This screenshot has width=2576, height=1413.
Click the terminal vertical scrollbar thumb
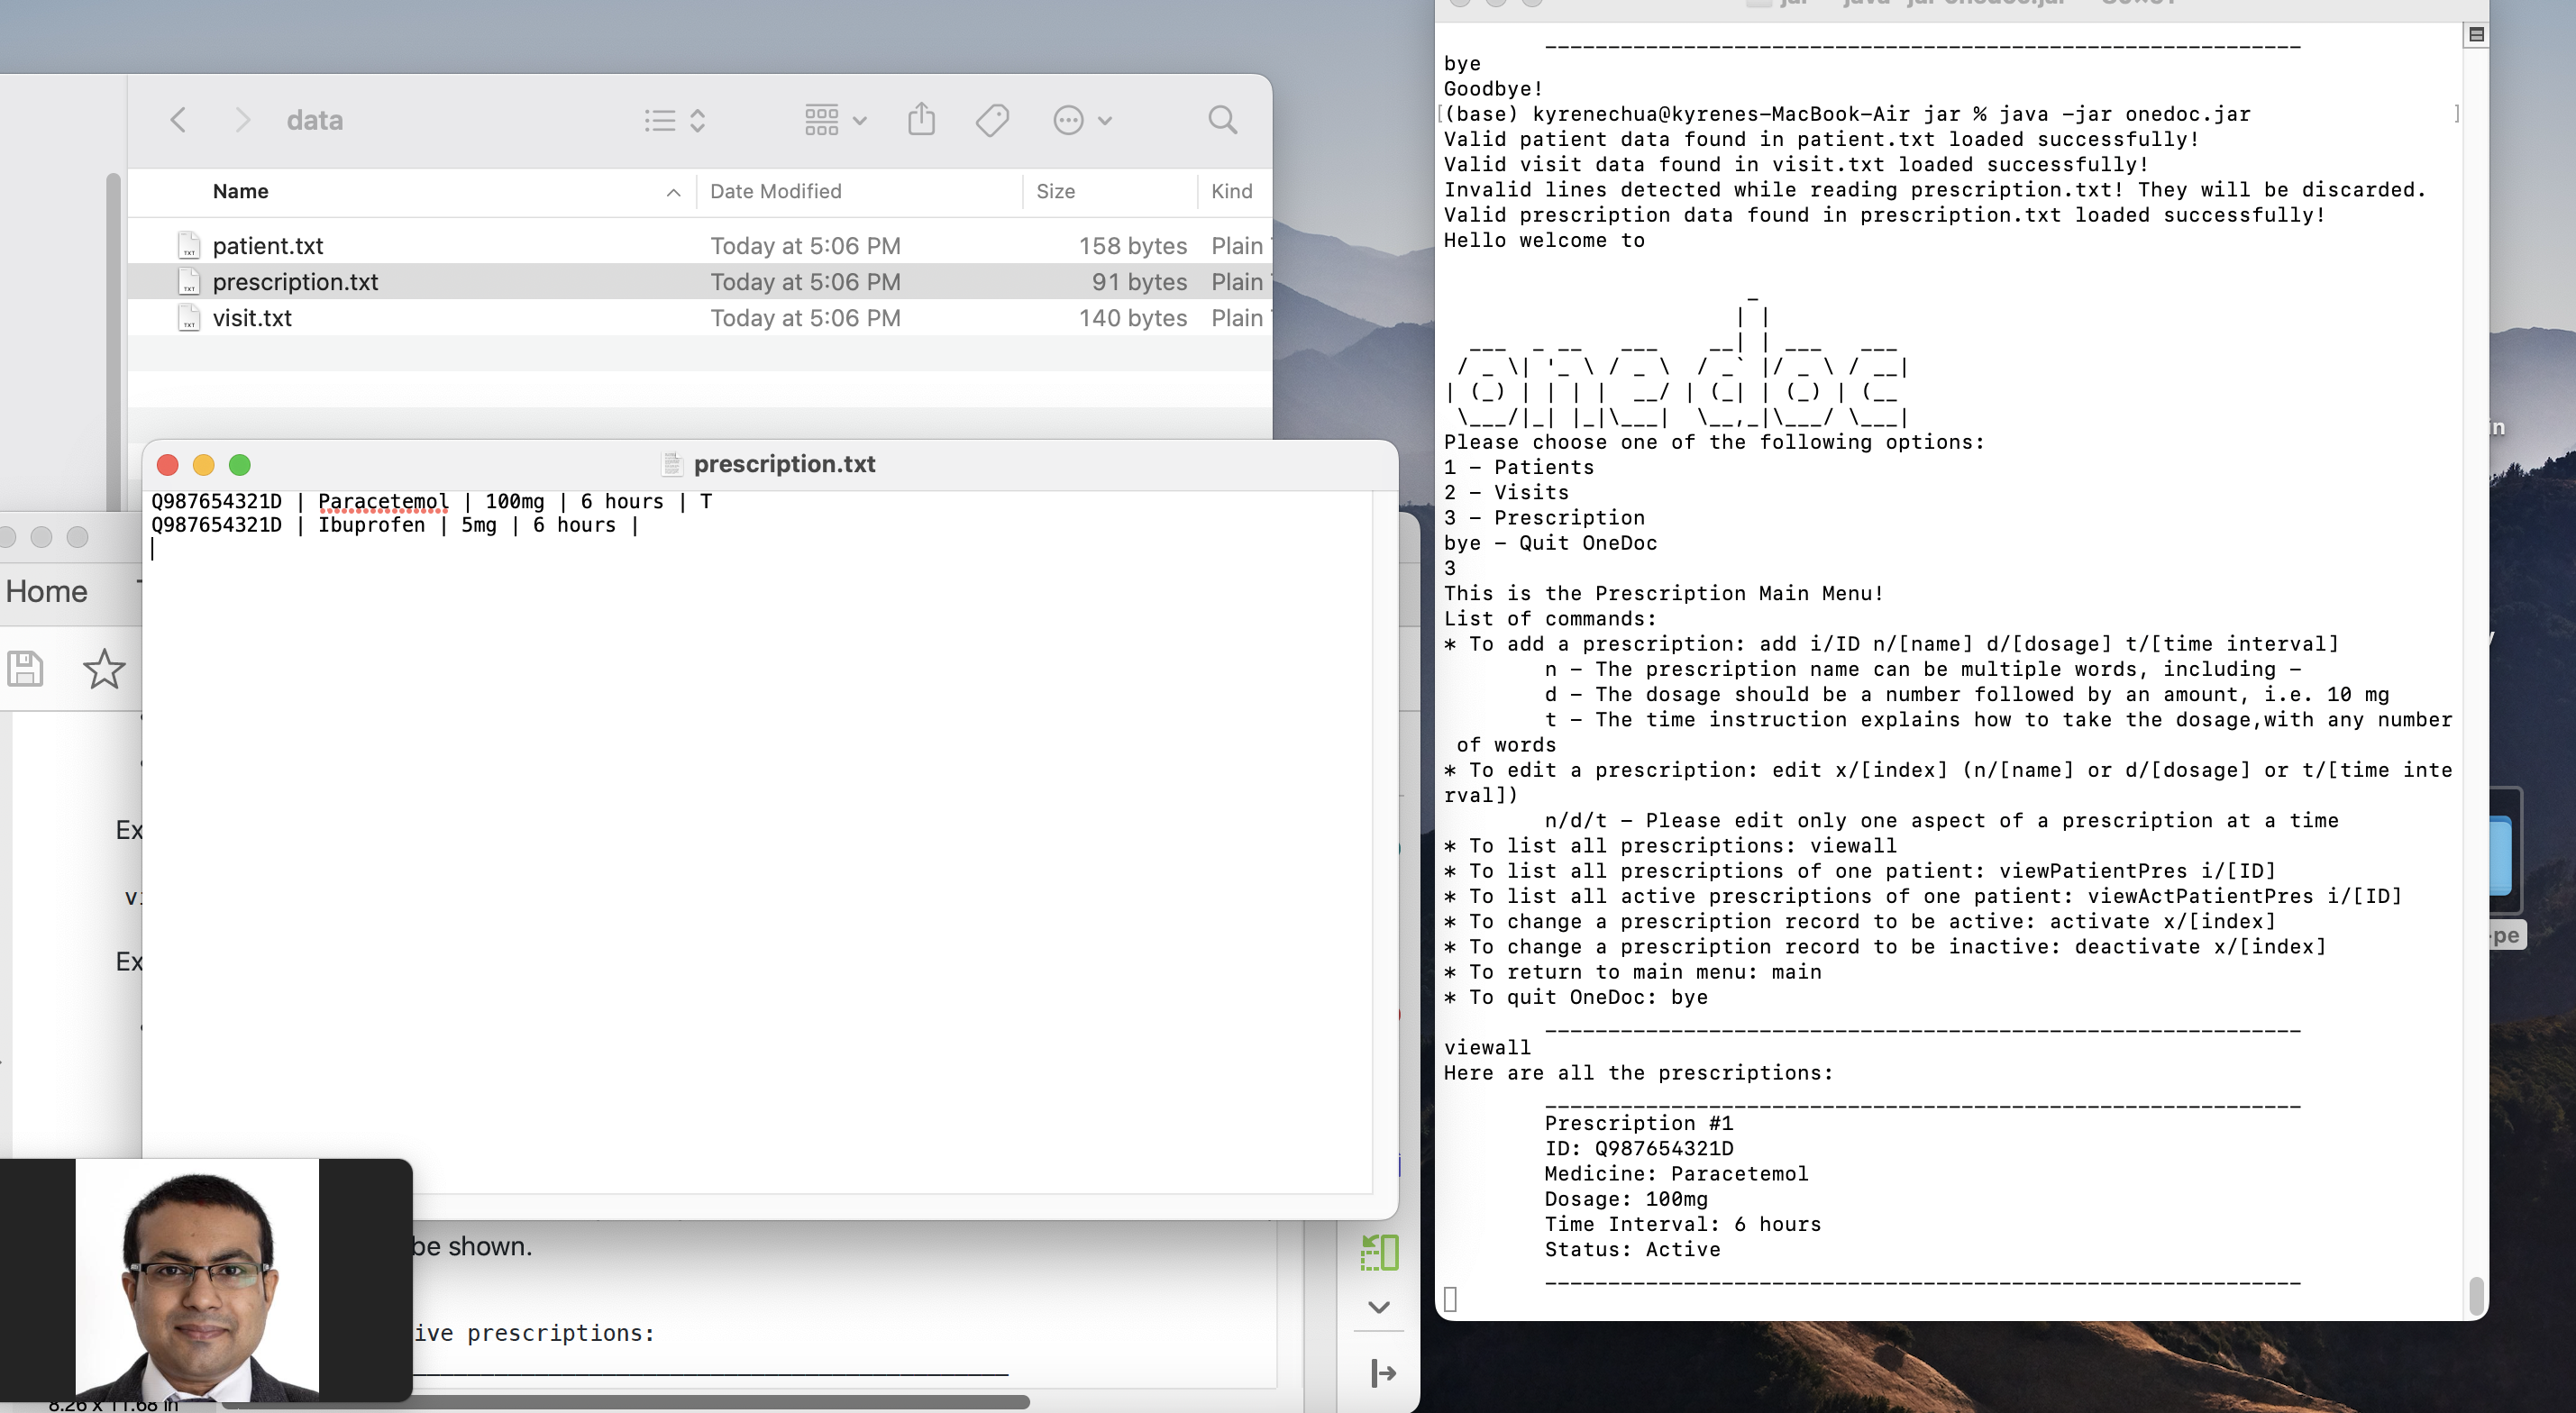[x=2475, y=1295]
